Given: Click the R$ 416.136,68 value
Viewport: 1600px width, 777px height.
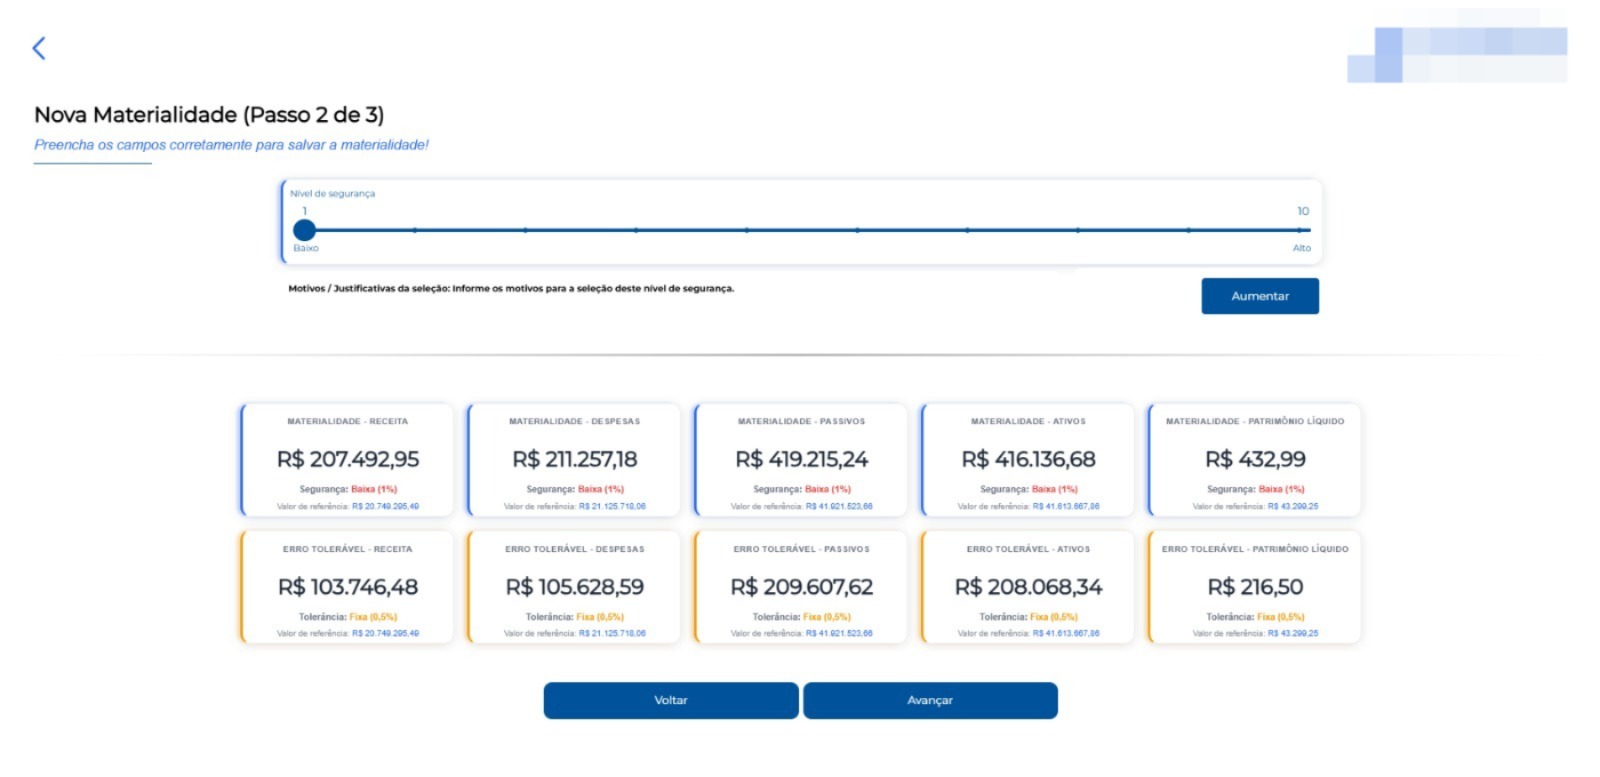Looking at the screenshot, I should tap(1028, 459).
